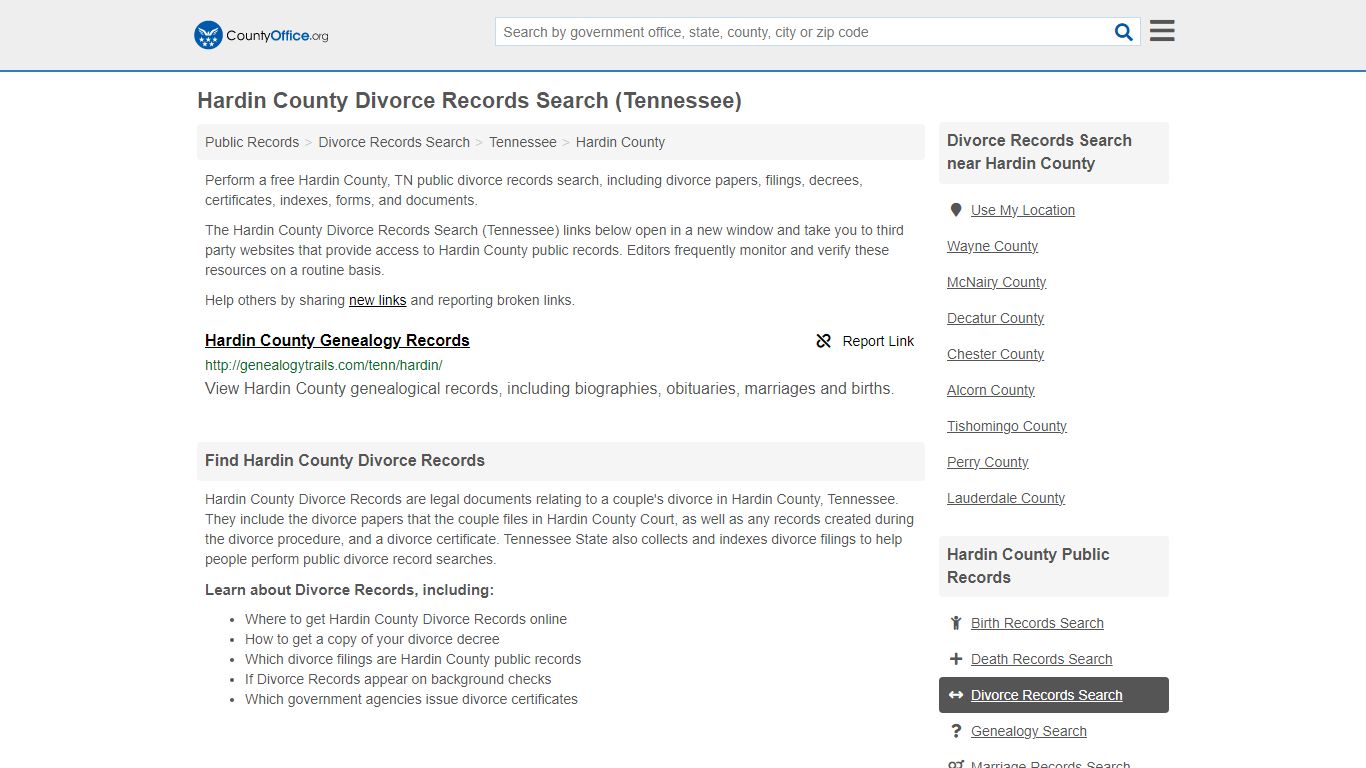Click the Birth Records Search icon

click(x=956, y=623)
